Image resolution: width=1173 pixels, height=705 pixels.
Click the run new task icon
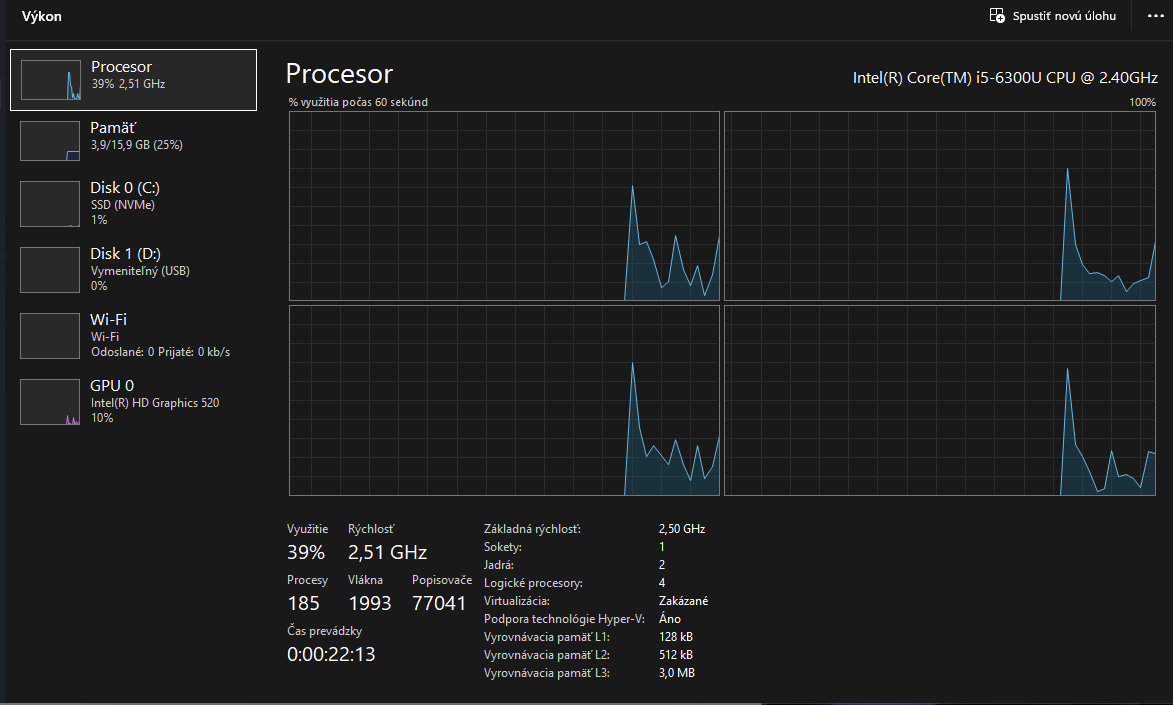click(x=997, y=16)
